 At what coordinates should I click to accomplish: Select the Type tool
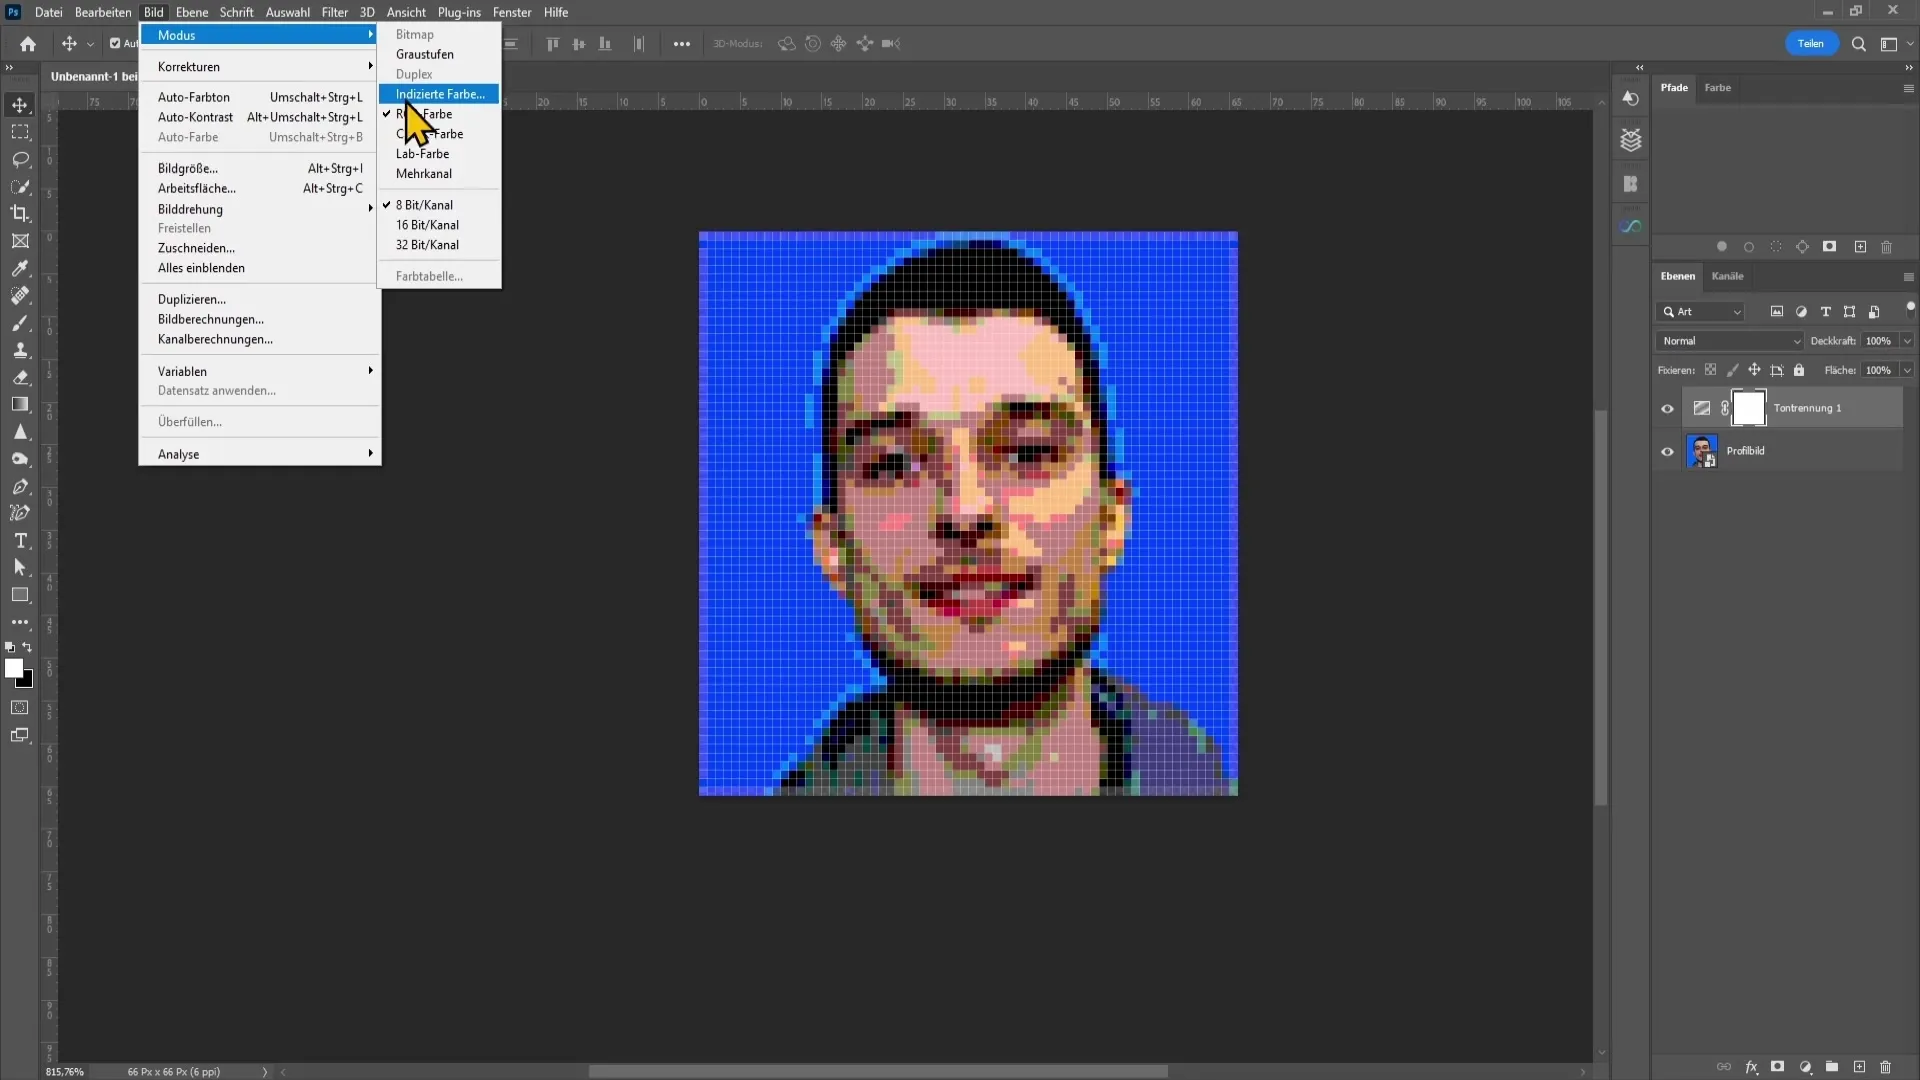20,542
